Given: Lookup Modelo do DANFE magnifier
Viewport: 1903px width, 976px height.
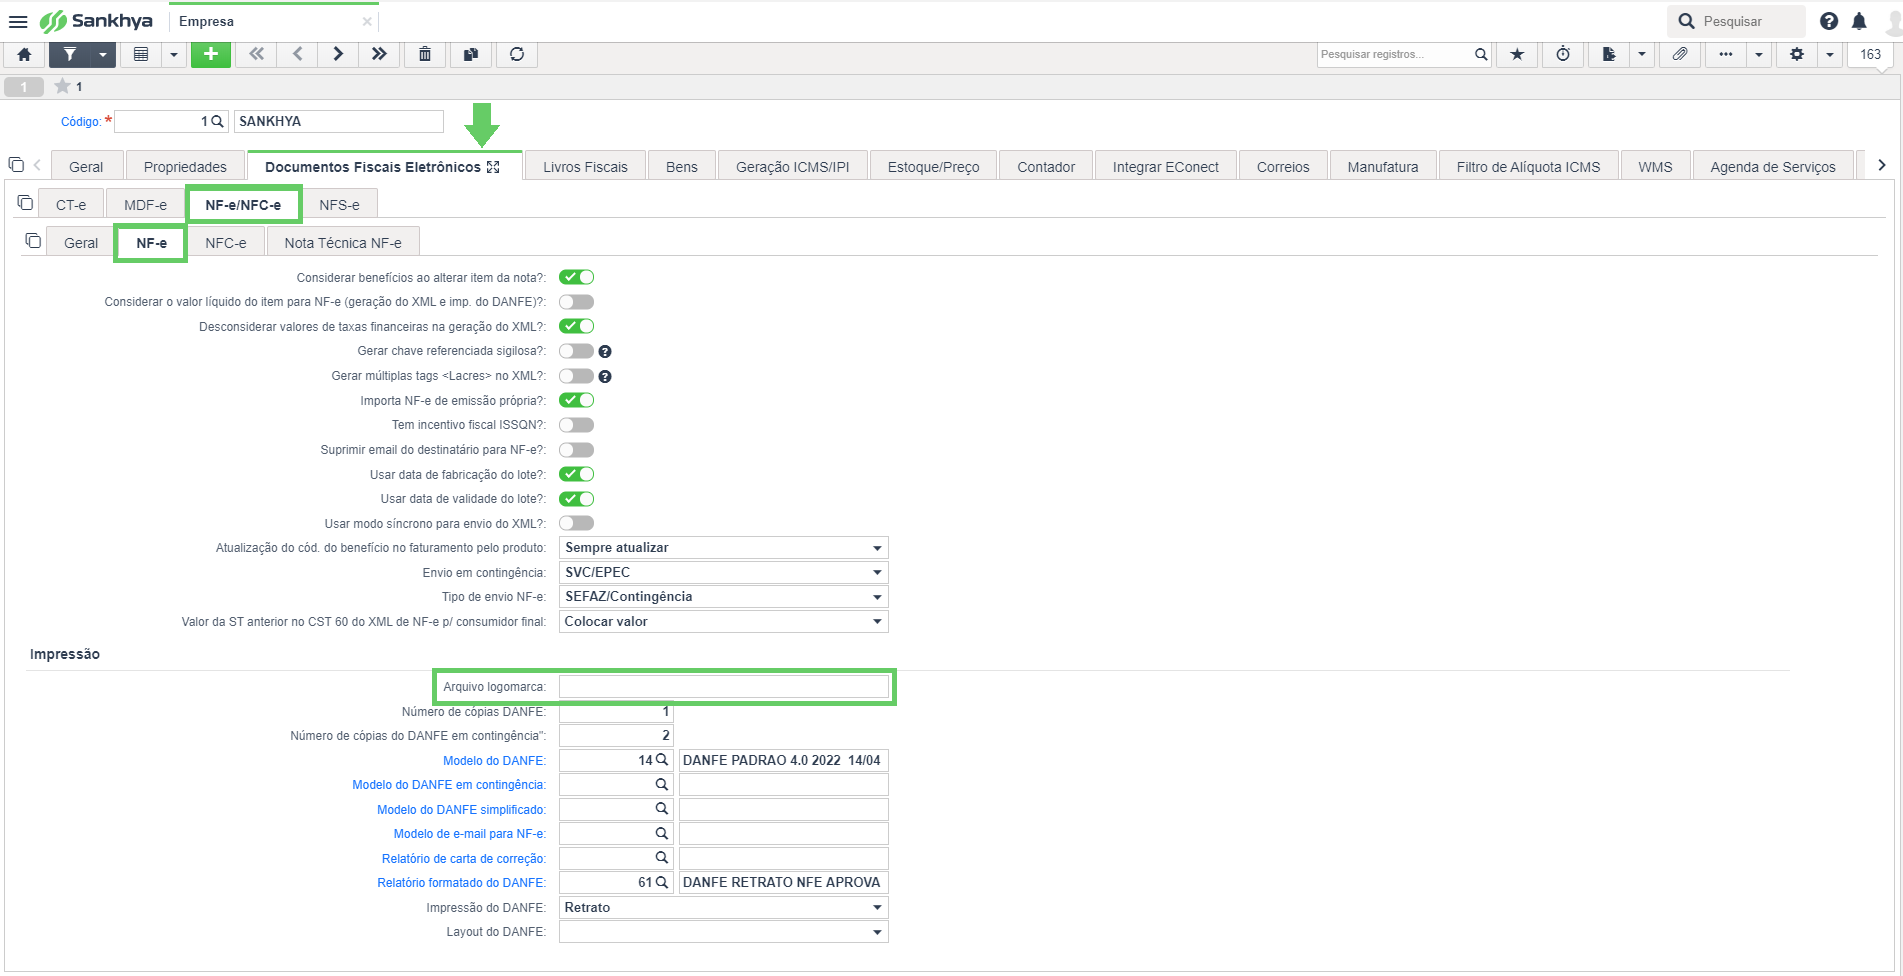Looking at the screenshot, I should point(661,760).
